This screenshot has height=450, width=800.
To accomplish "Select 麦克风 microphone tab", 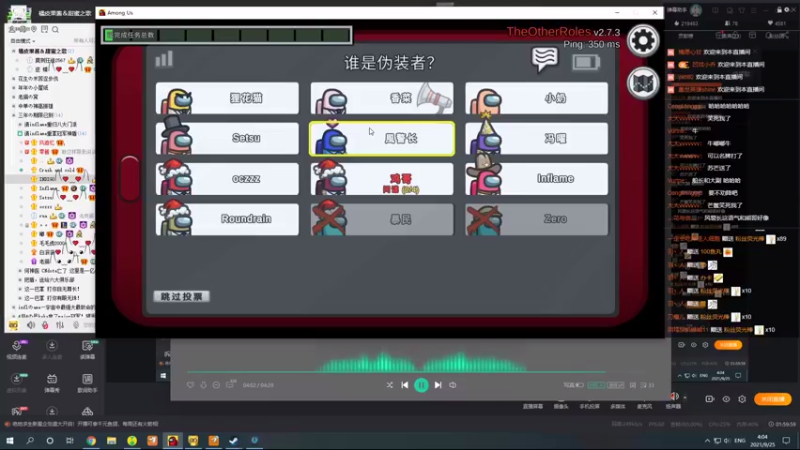I will 644,407.
